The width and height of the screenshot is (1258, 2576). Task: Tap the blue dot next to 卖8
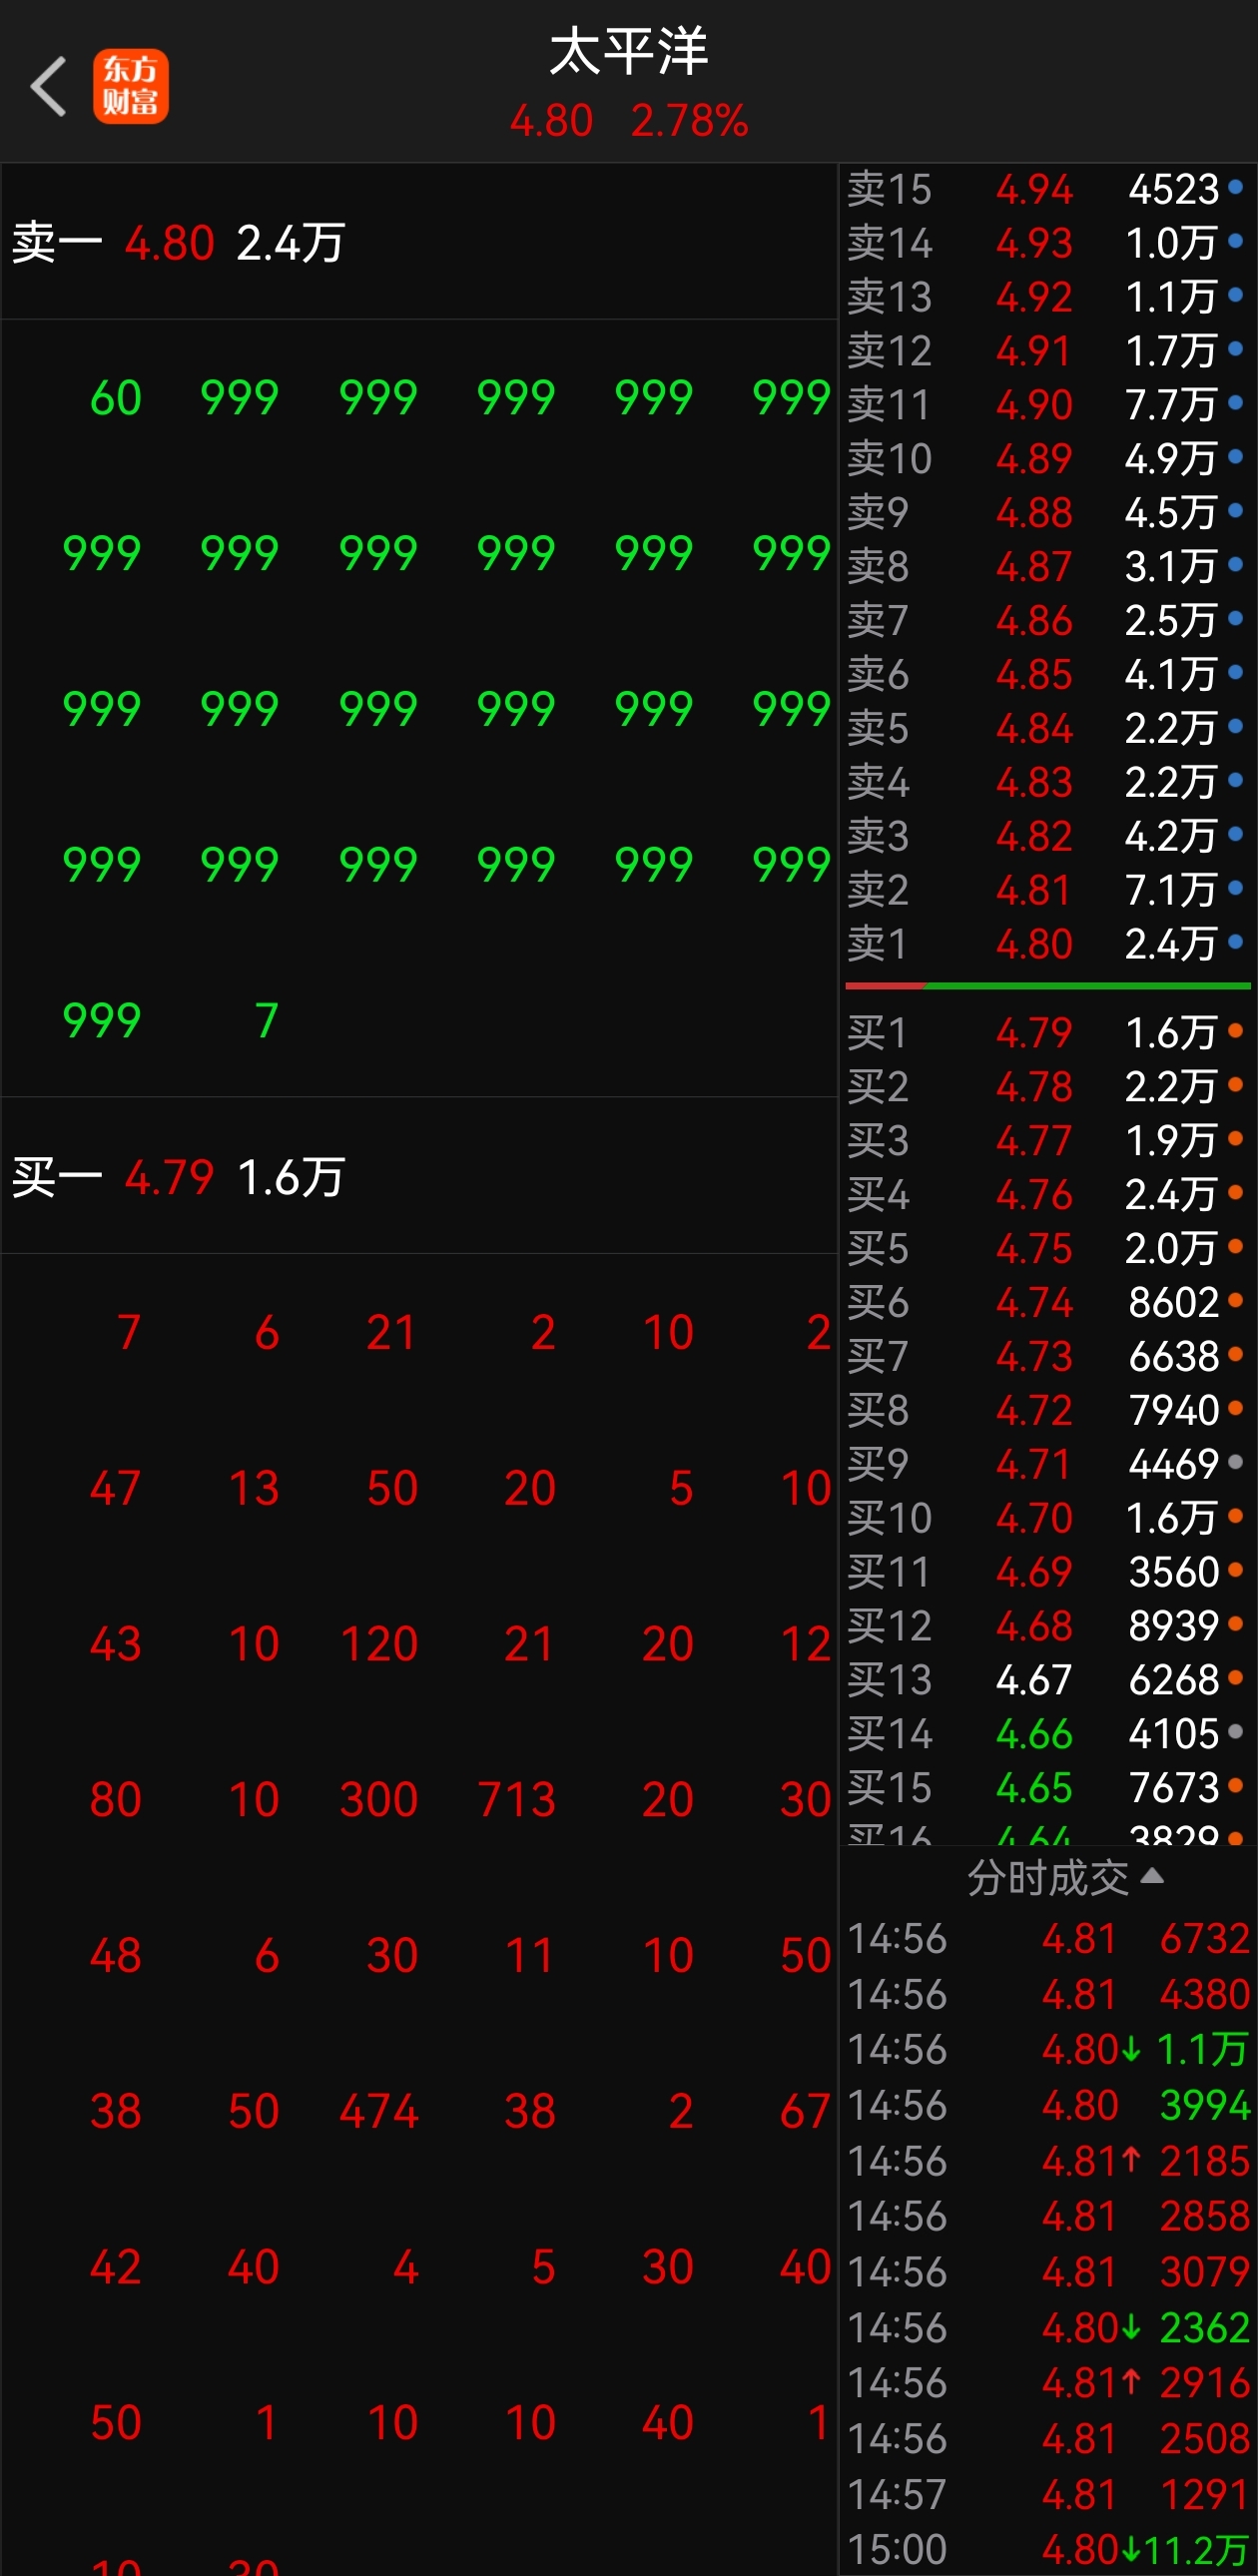coord(1236,565)
